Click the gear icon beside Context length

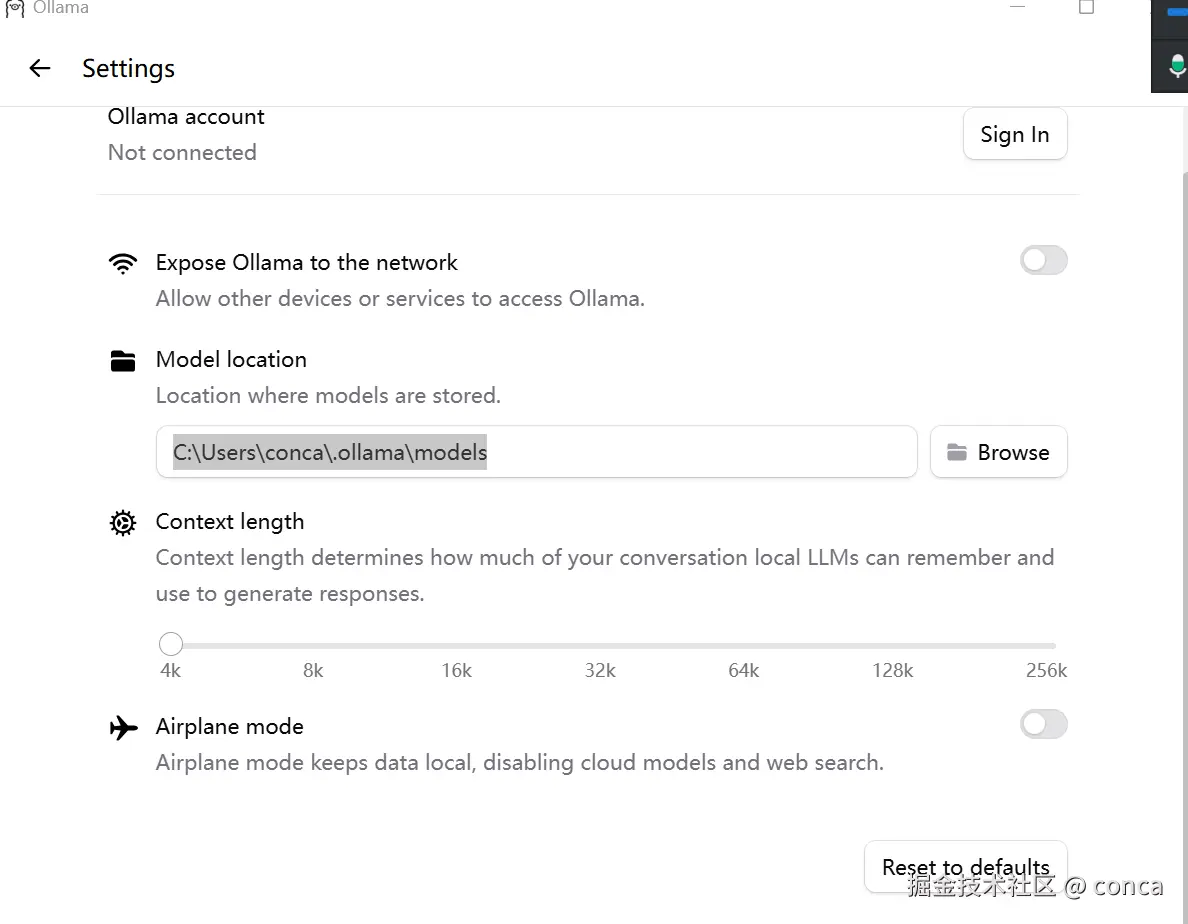[x=123, y=523]
